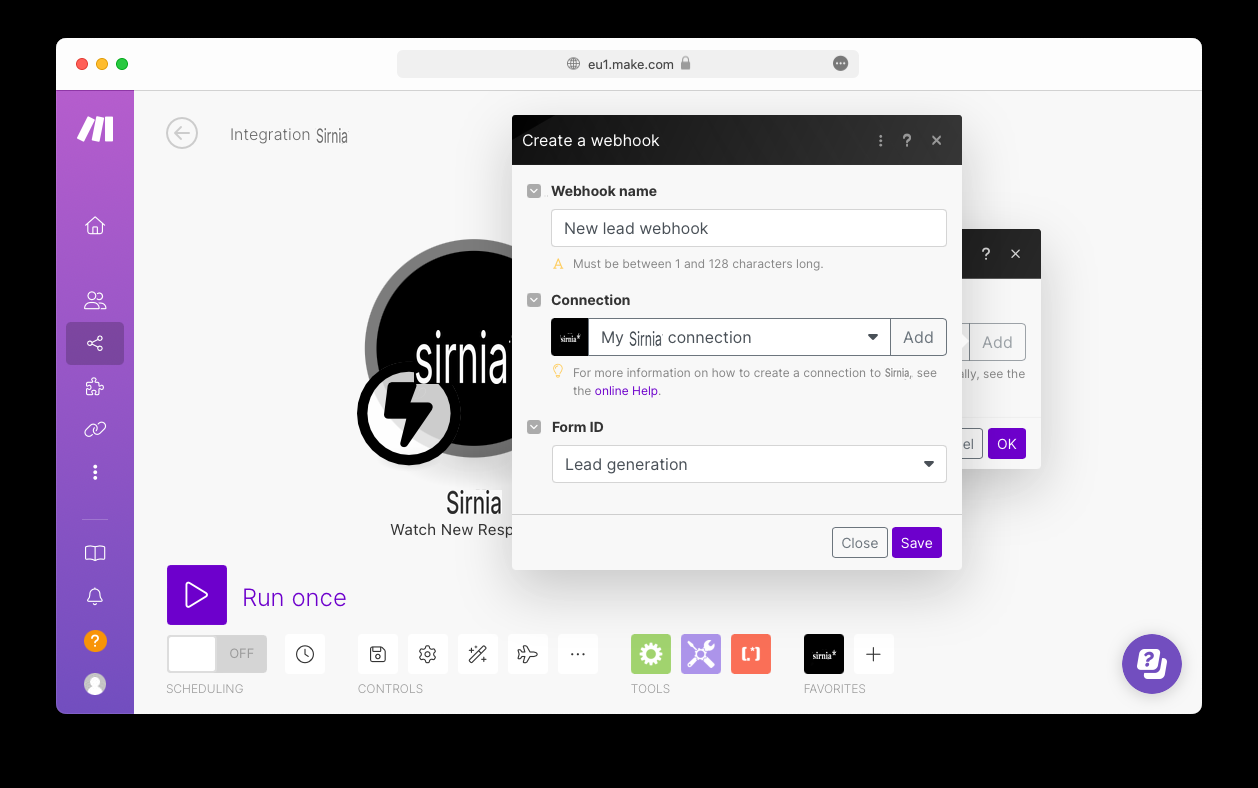Save the webhook
The image size is (1258, 788).
(917, 543)
